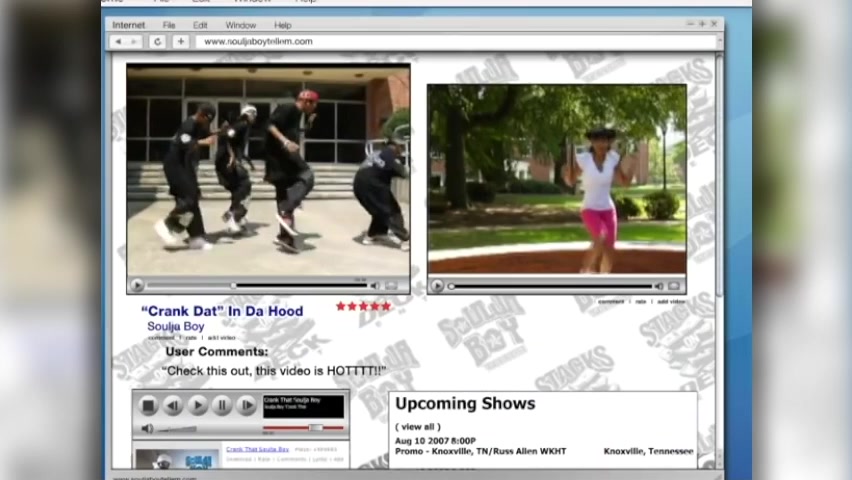Click the music player track display screen

coord(303,407)
